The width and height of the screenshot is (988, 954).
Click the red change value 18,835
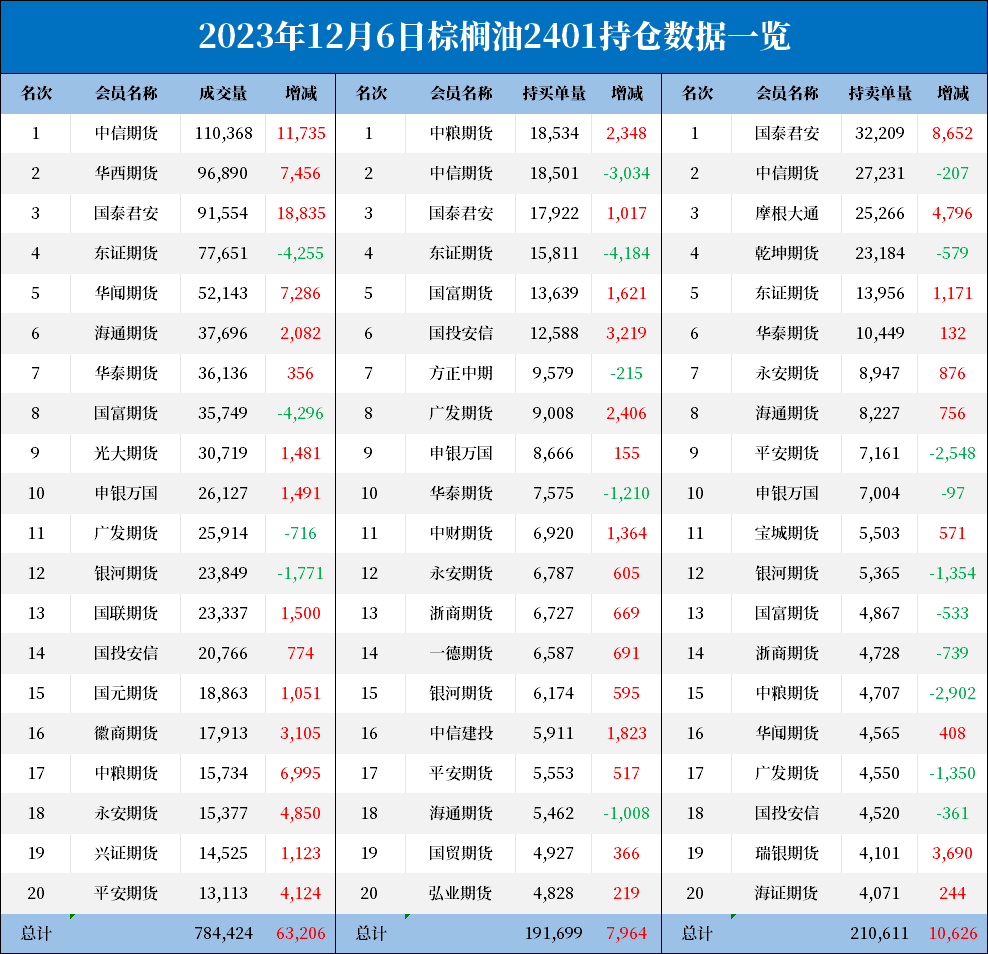(301, 213)
